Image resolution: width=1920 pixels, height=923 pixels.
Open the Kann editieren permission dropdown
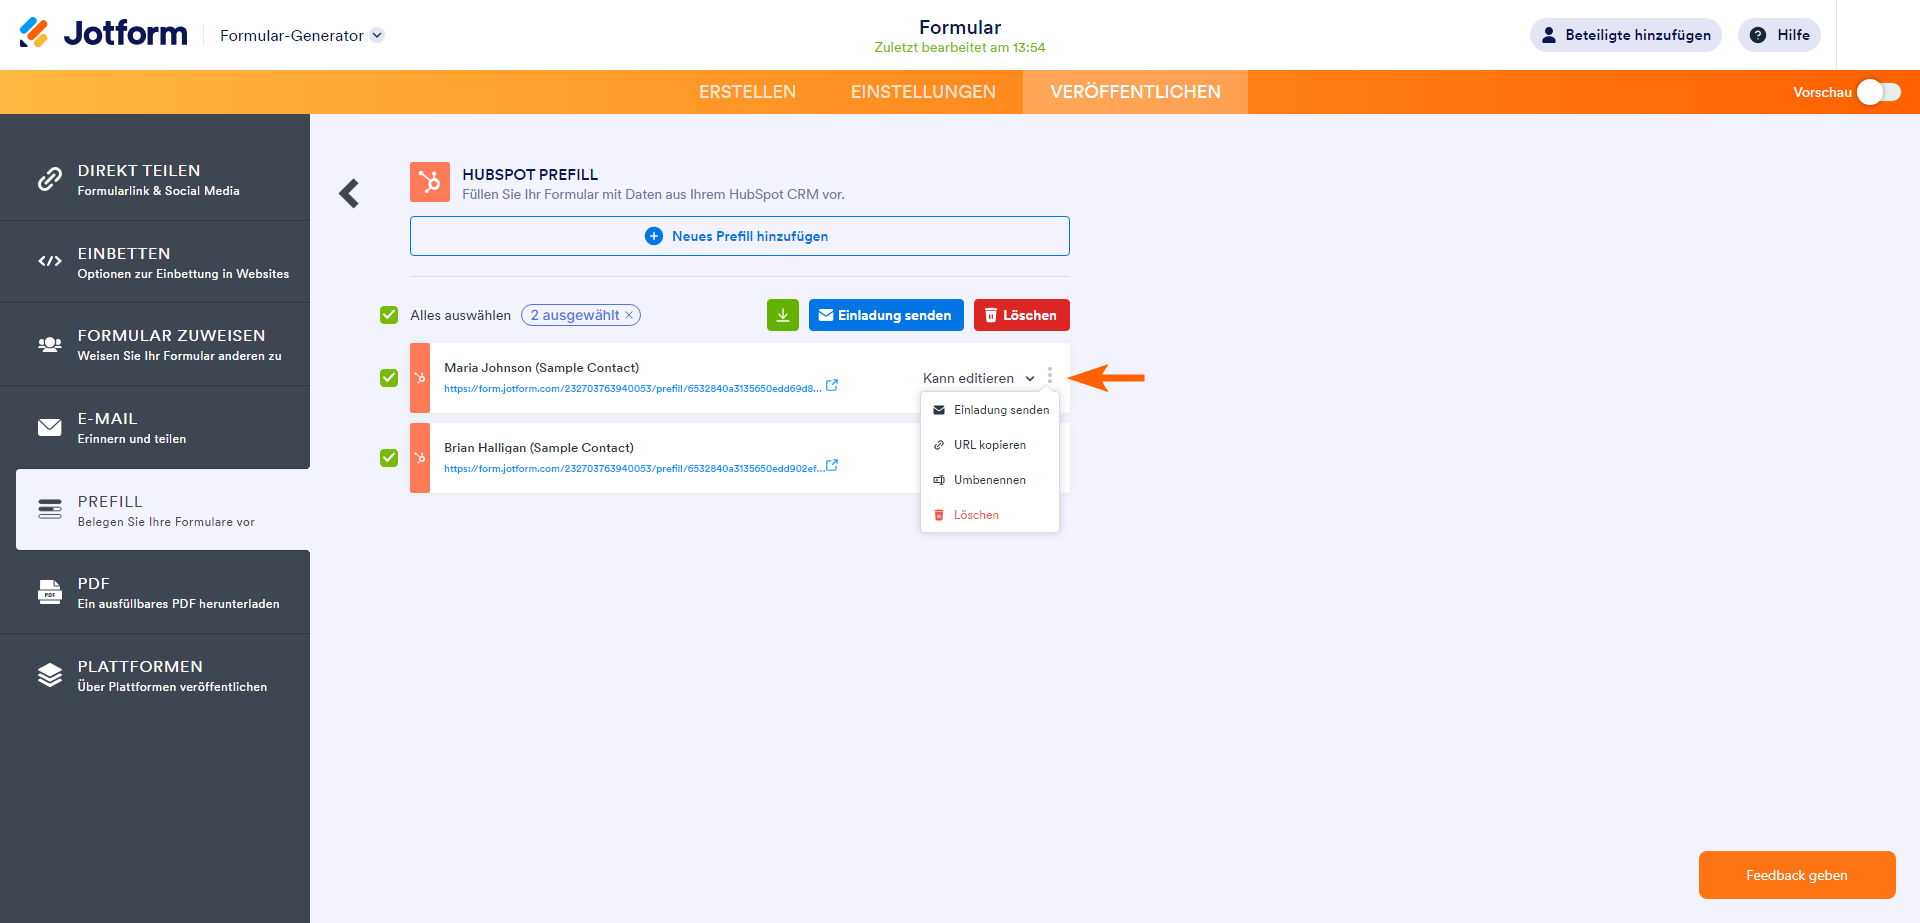click(x=978, y=378)
